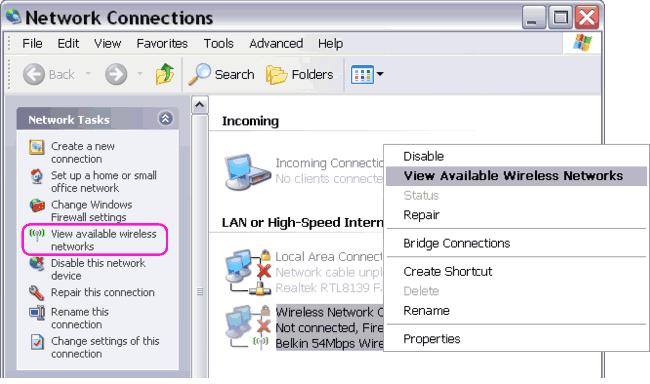The image size is (650, 384).
Task: Click the Disable this network device icon
Action: [37, 264]
